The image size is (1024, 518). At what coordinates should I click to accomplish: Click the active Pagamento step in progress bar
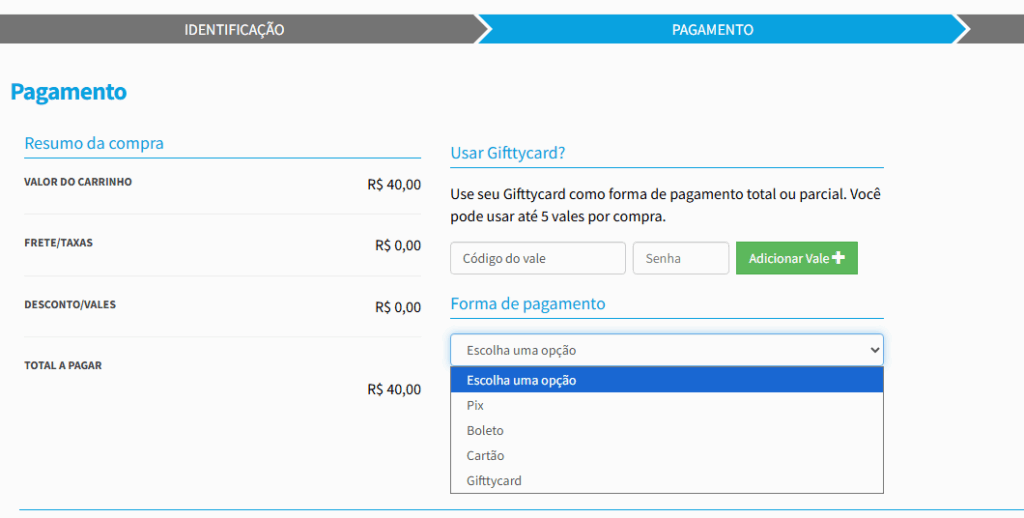coord(712,30)
